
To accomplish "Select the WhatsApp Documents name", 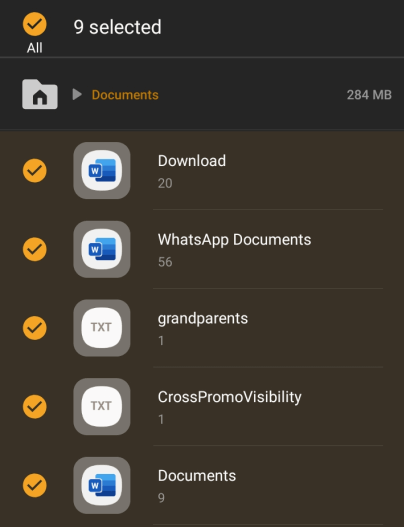I will click(x=234, y=240).
